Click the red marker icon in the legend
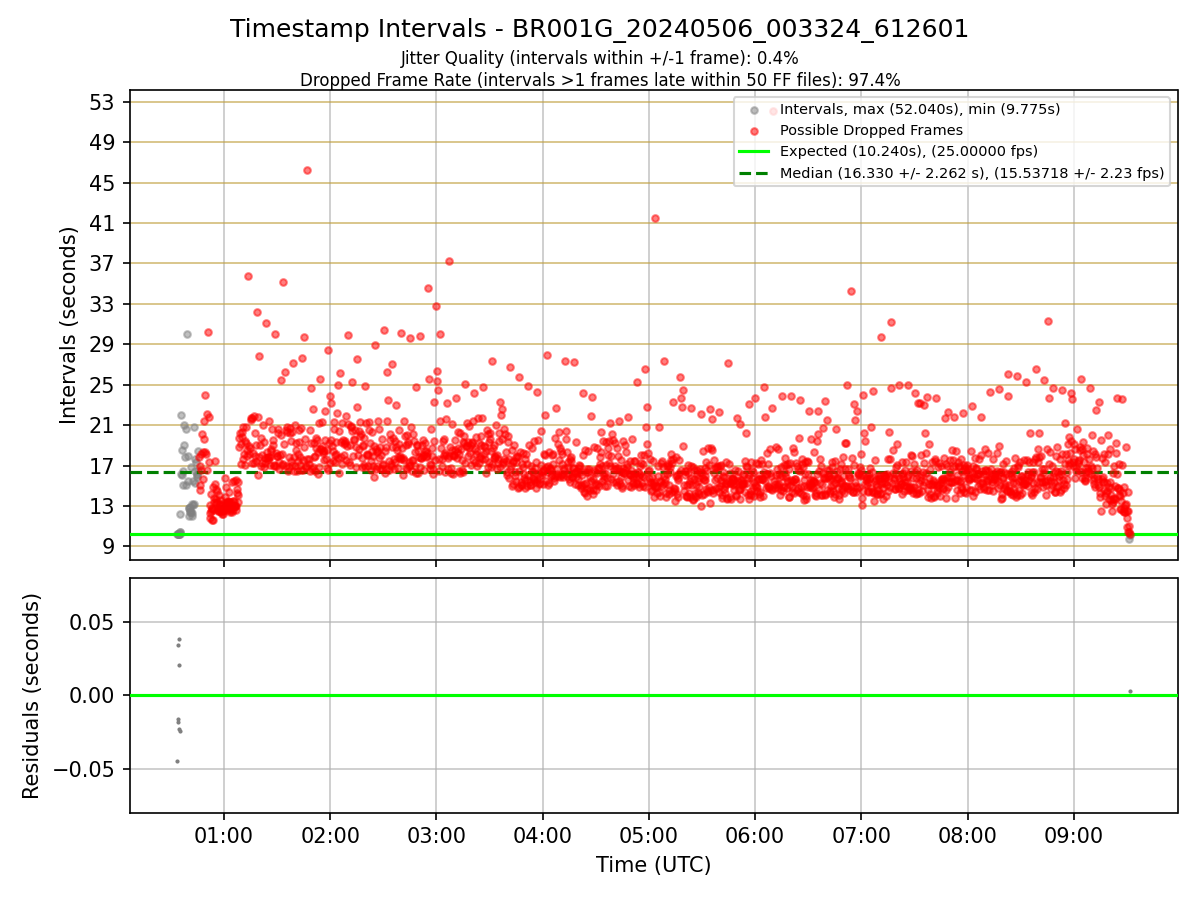This screenshot has height=900, width=1200. coord(755,131)
